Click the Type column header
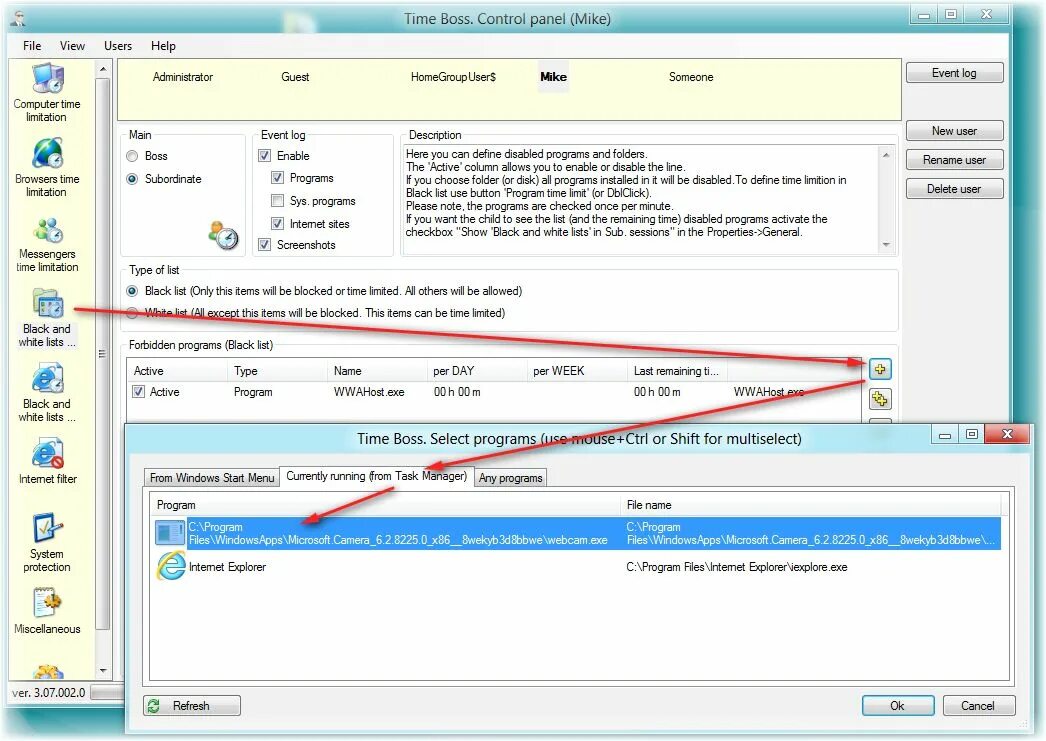Screen dimensions: 1046x741 [x=277, y=371]
